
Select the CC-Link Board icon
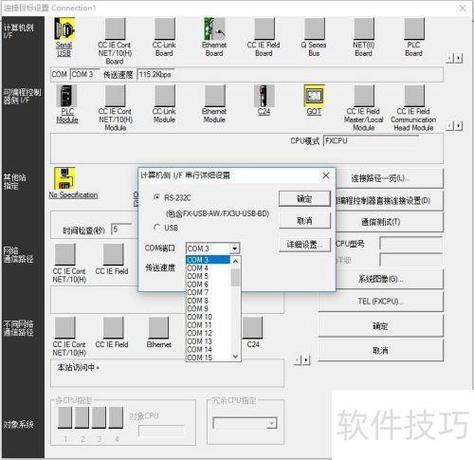coord(165,29)
